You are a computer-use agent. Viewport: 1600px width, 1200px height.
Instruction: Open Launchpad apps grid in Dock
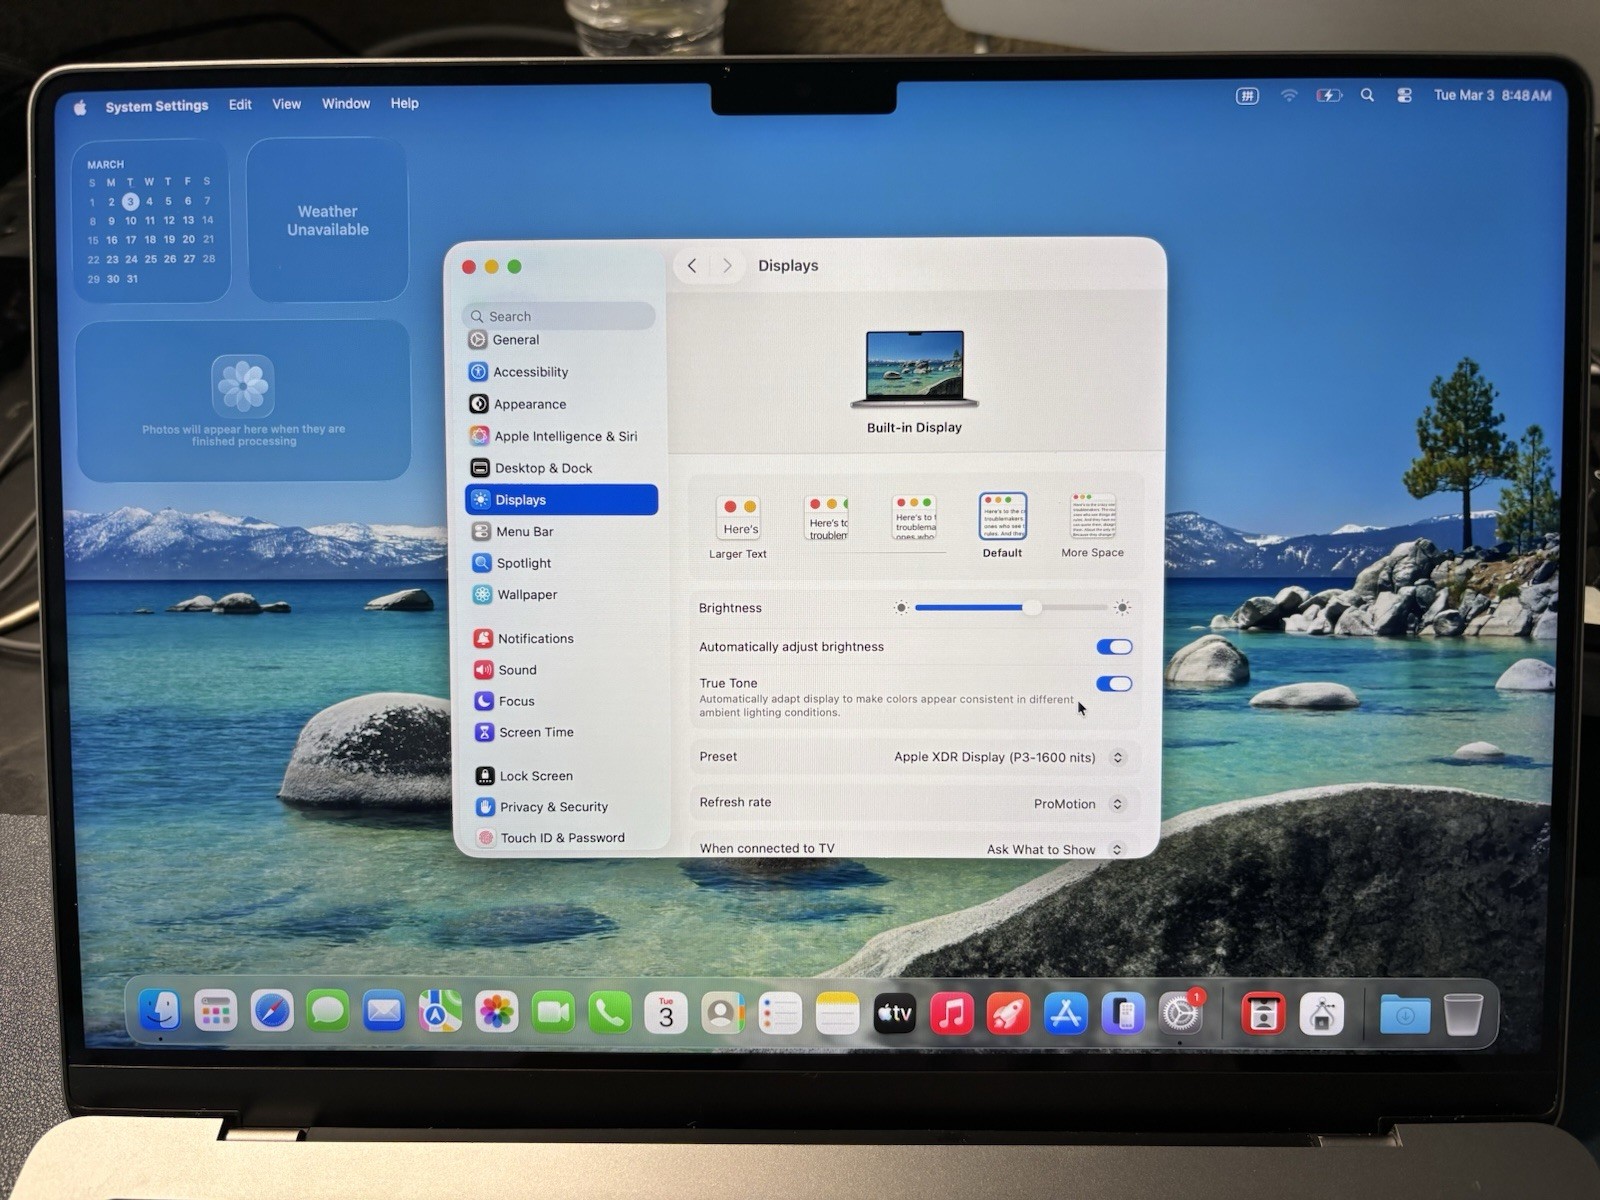[x=215, y=1012]
